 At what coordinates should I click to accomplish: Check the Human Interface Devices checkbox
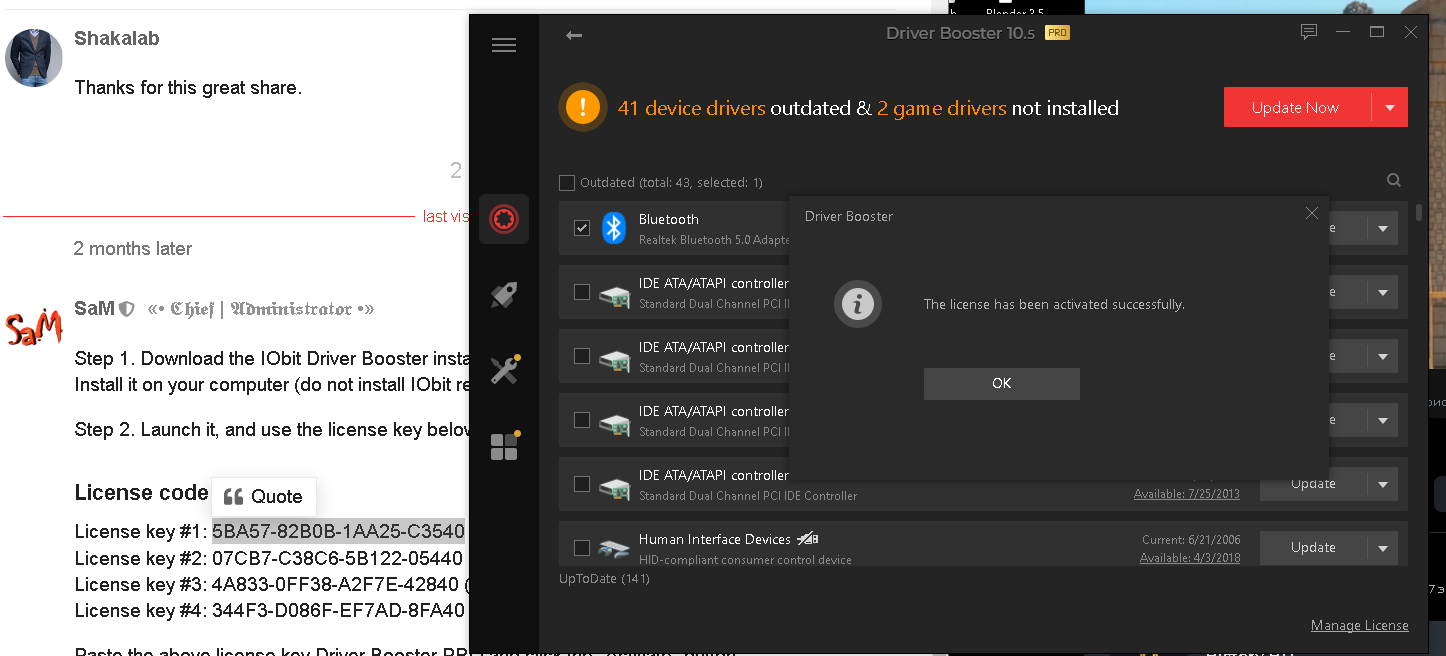(x=582, y=548)
